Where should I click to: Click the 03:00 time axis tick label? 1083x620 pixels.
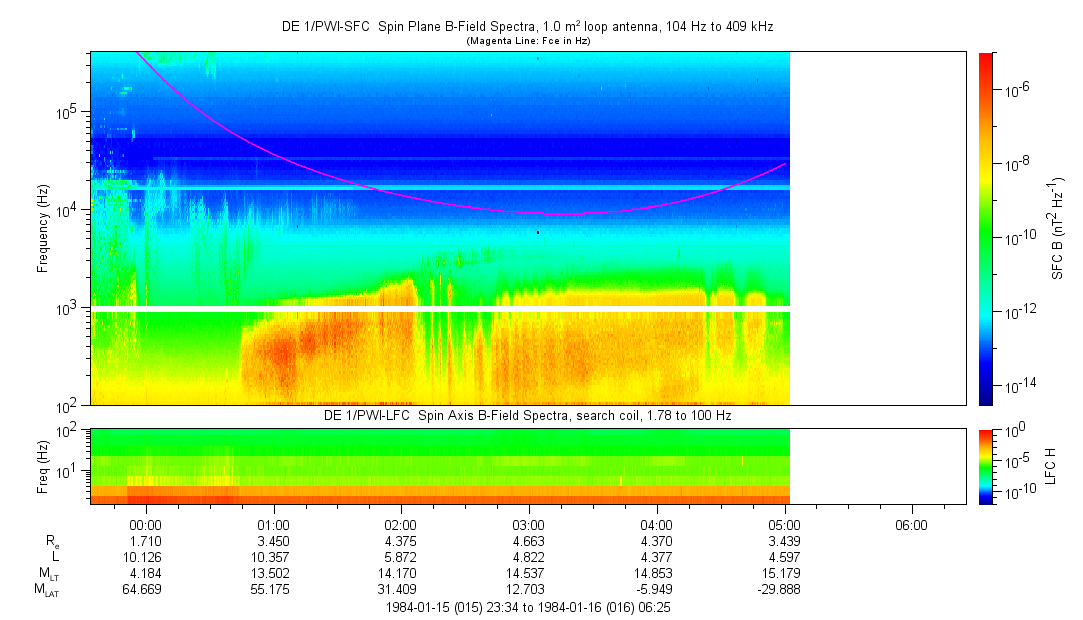(x=528, y=524)
